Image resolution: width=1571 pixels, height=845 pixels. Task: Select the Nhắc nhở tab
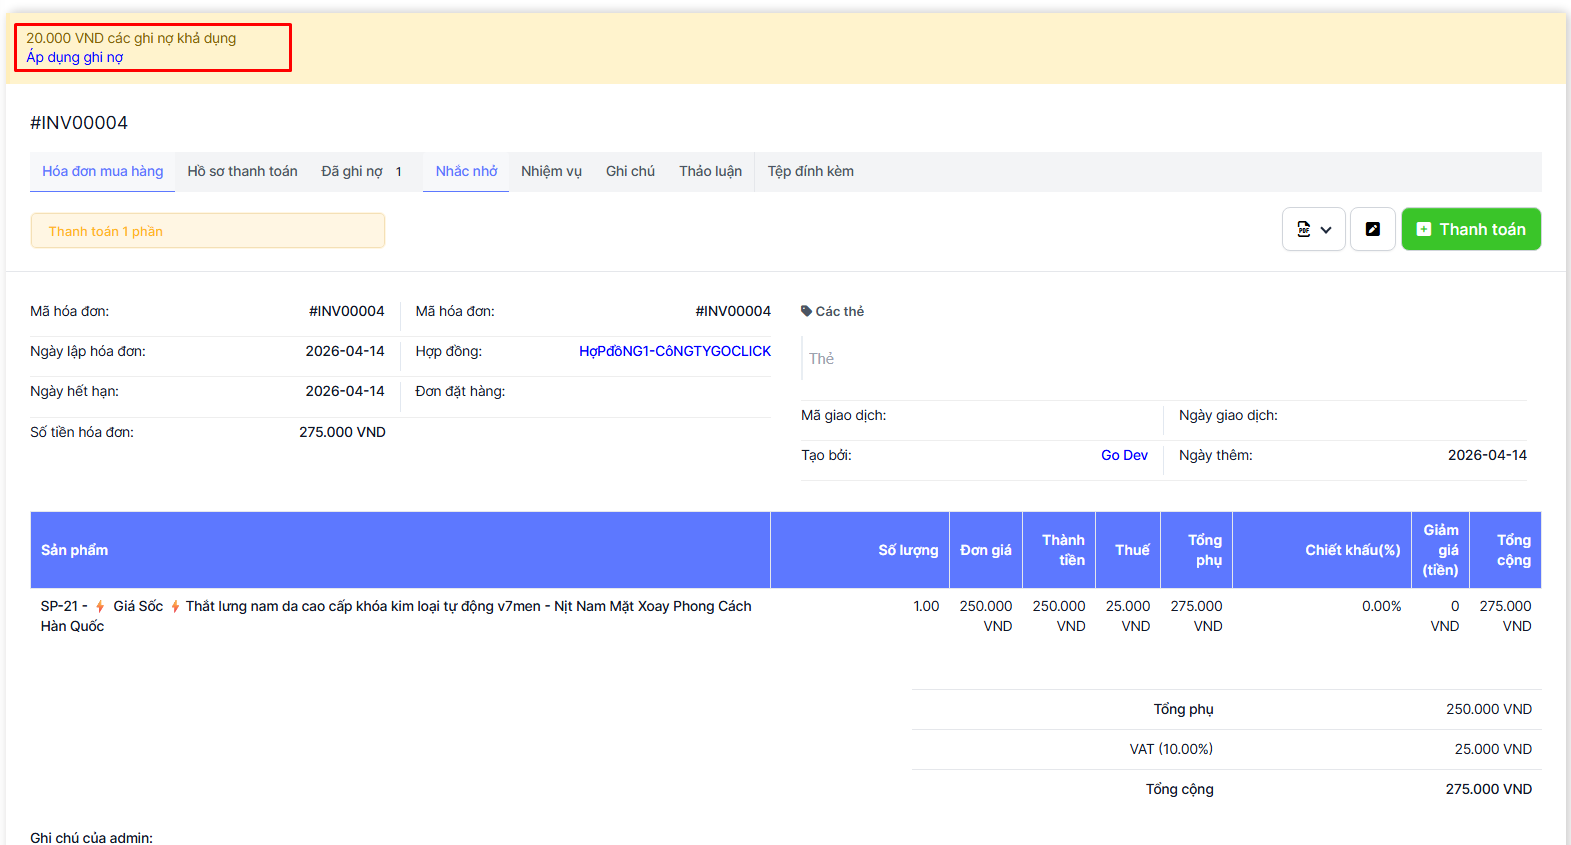tap(466, 171)
